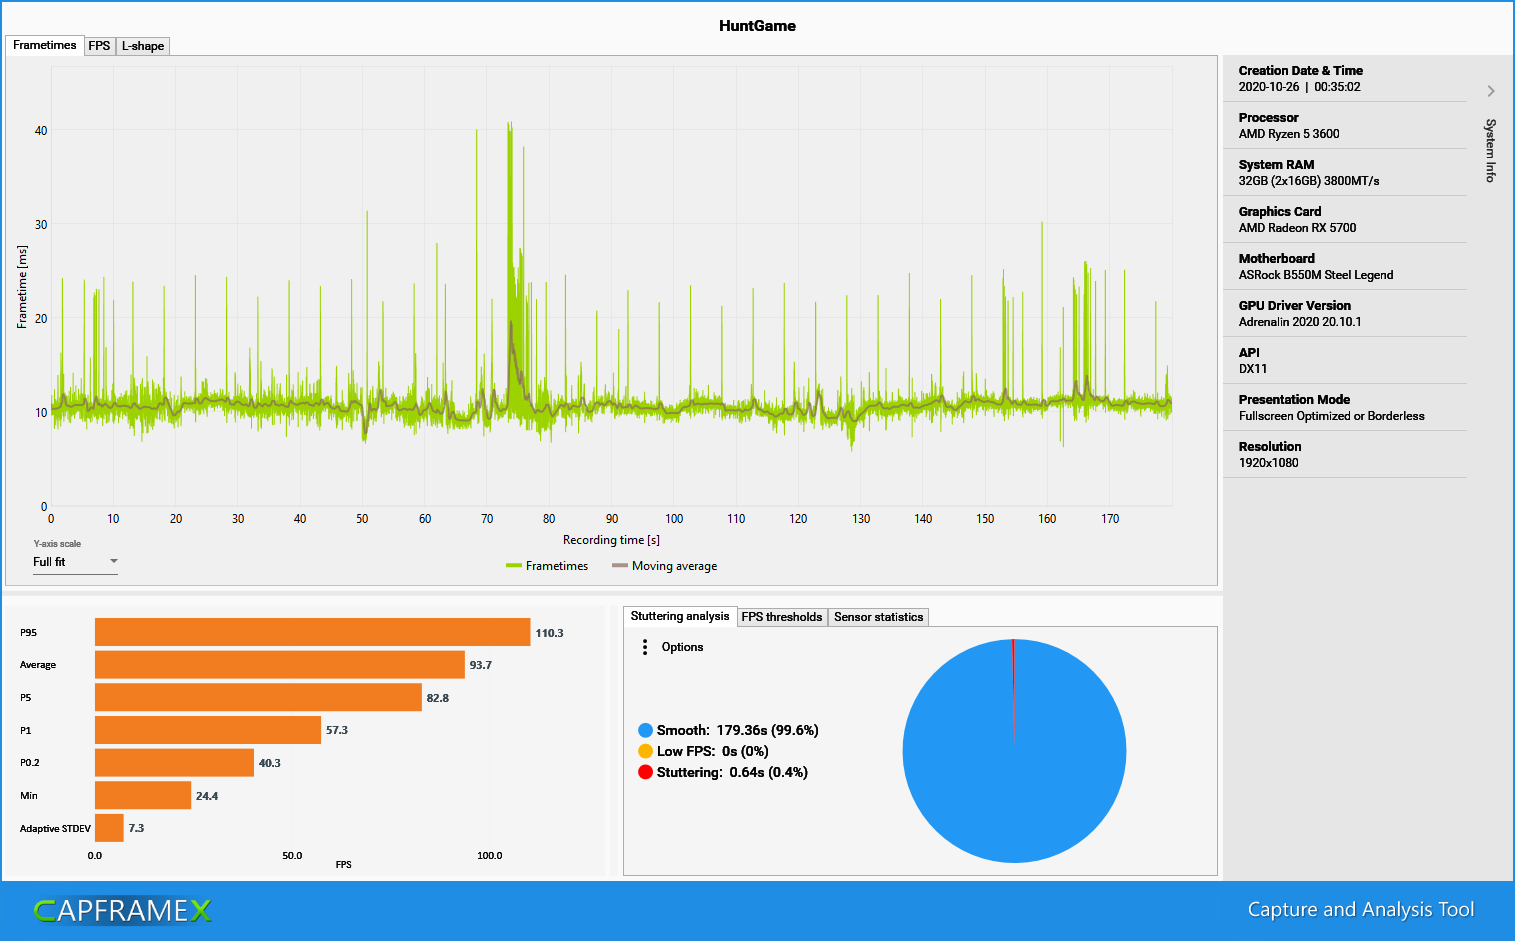This screenshot has width=1515, height=941.
Task: Click GPU driver value Adrenalin 2020 20.10.1
Action: (1300, 322)
